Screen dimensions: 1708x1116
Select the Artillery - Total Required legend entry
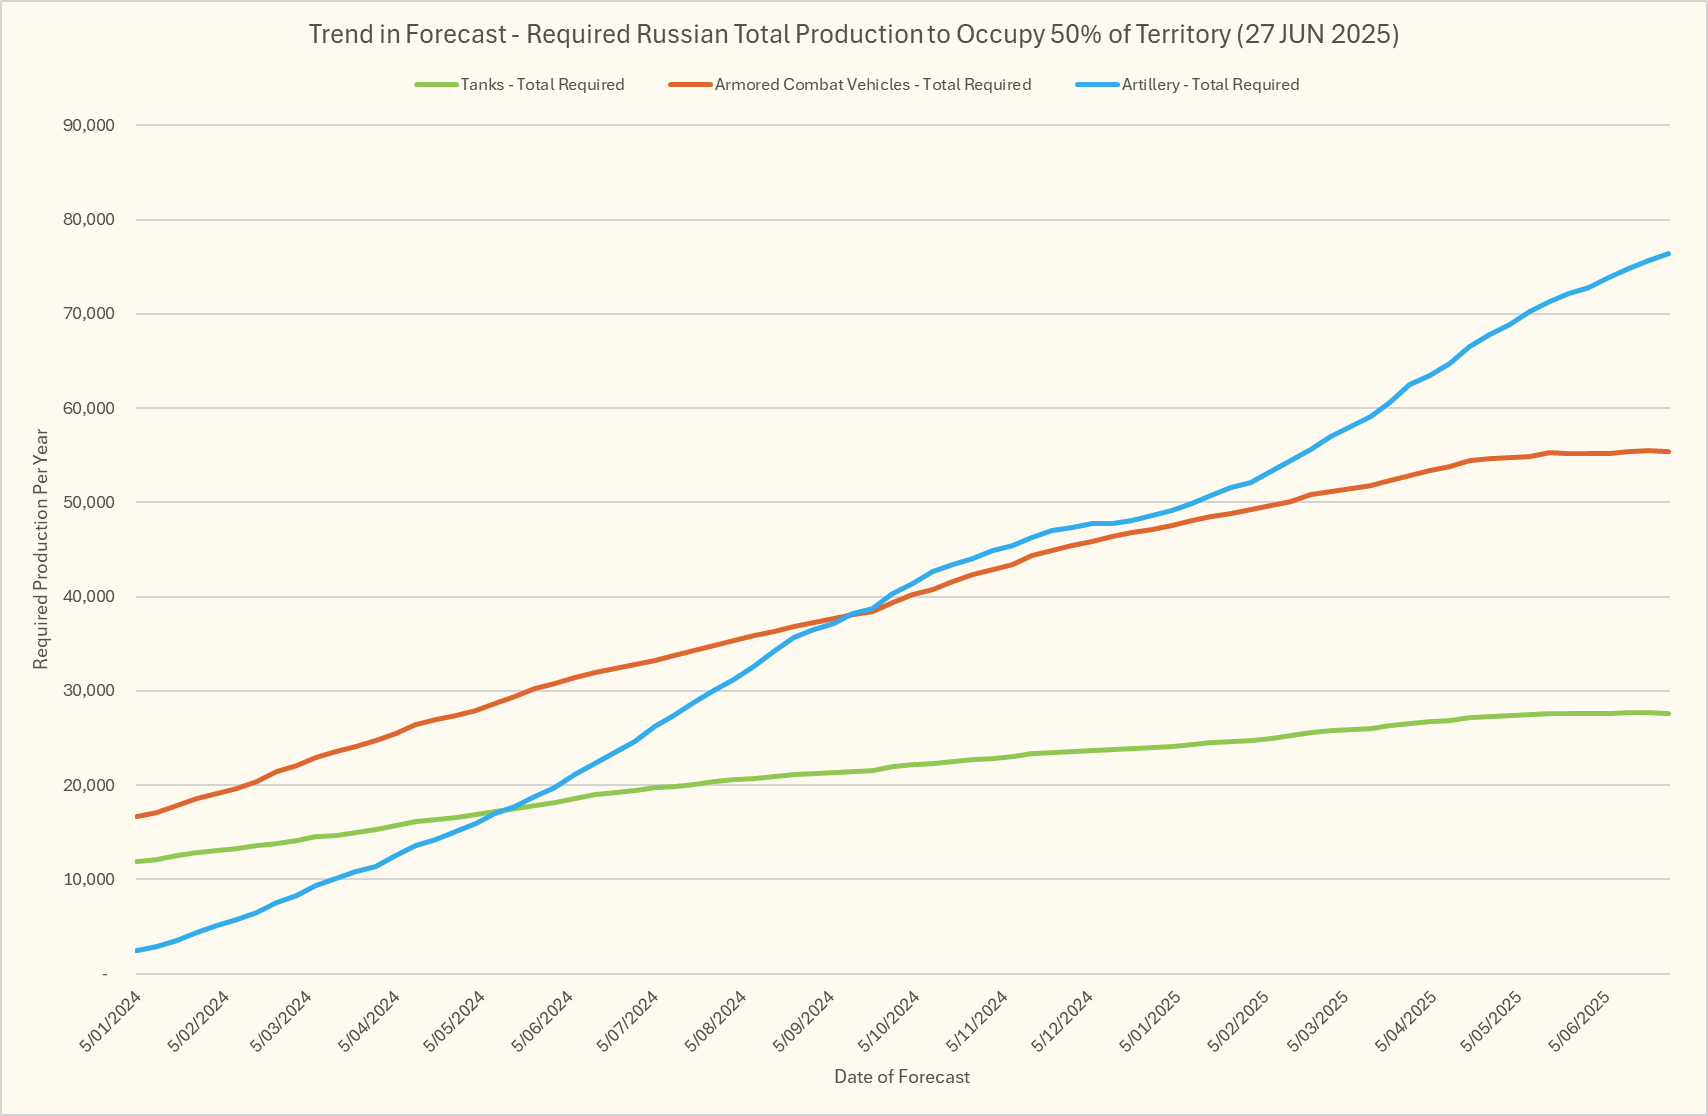(x=1210, y=85)
